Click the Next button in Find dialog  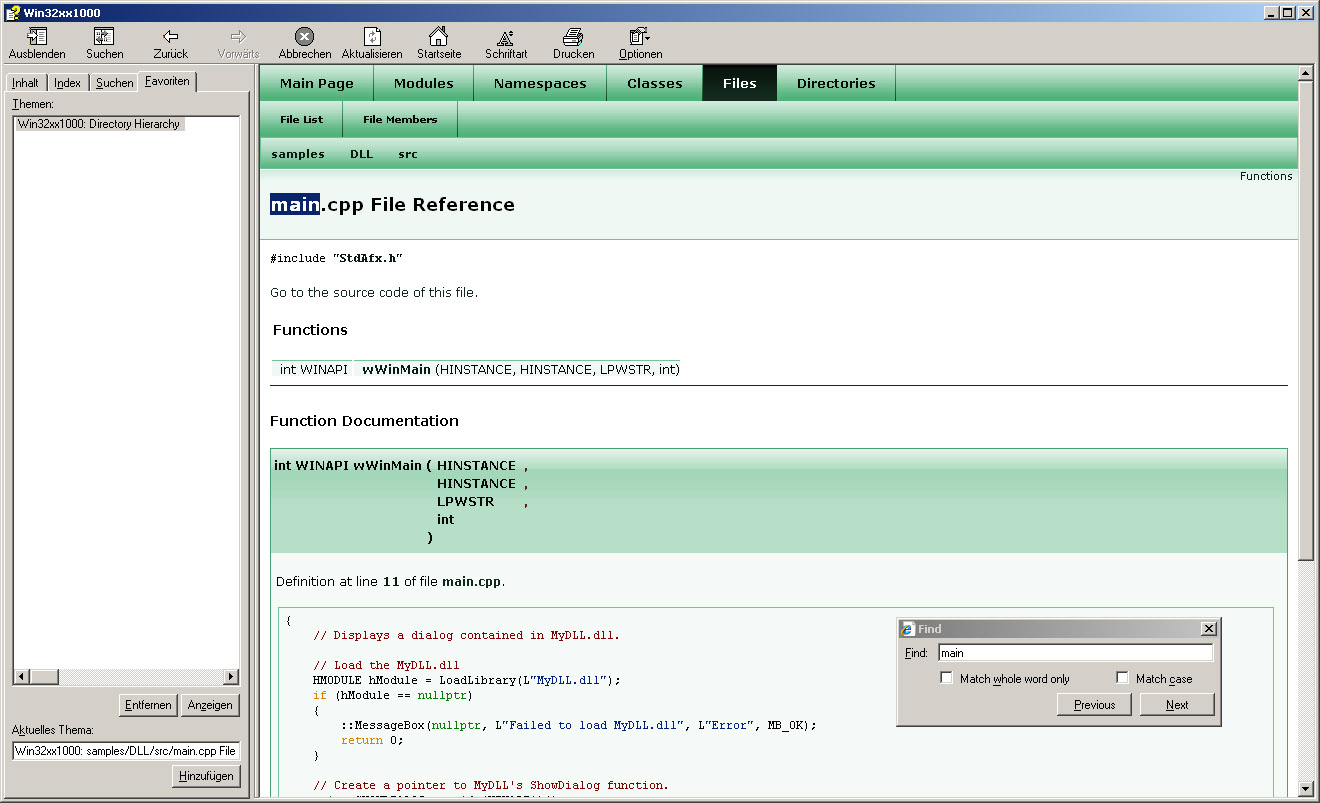pos(1177,705)
